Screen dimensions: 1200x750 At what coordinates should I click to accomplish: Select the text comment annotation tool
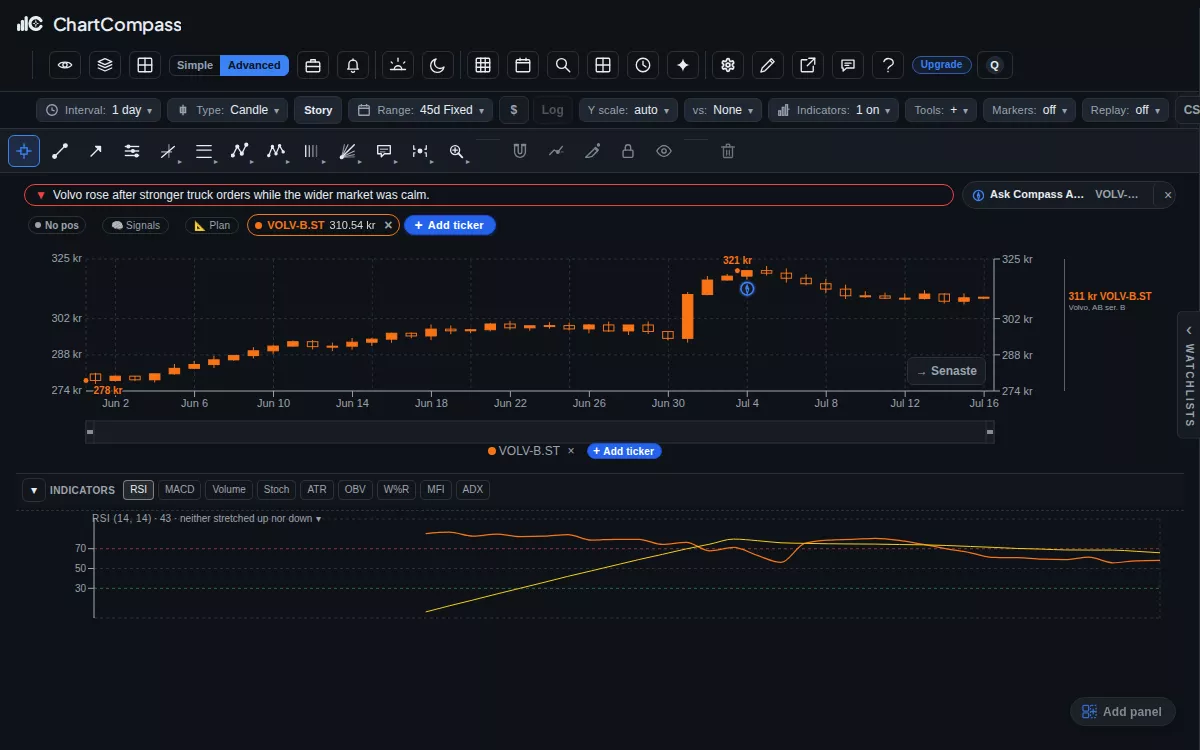[x=384, y=151]
